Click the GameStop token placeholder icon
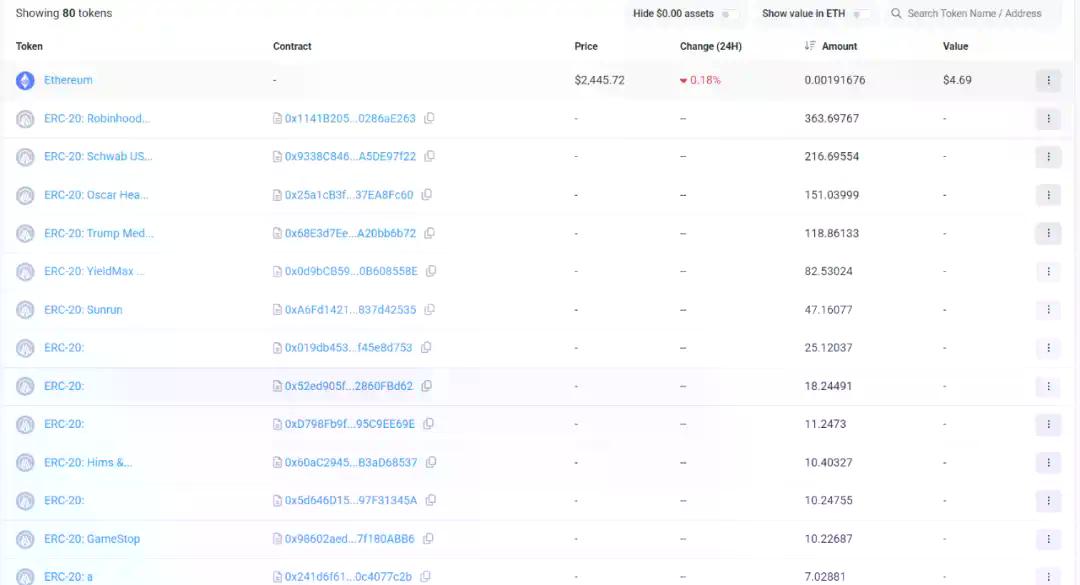The height and width of the screenshot is (585, 1080). click(25, 540)
